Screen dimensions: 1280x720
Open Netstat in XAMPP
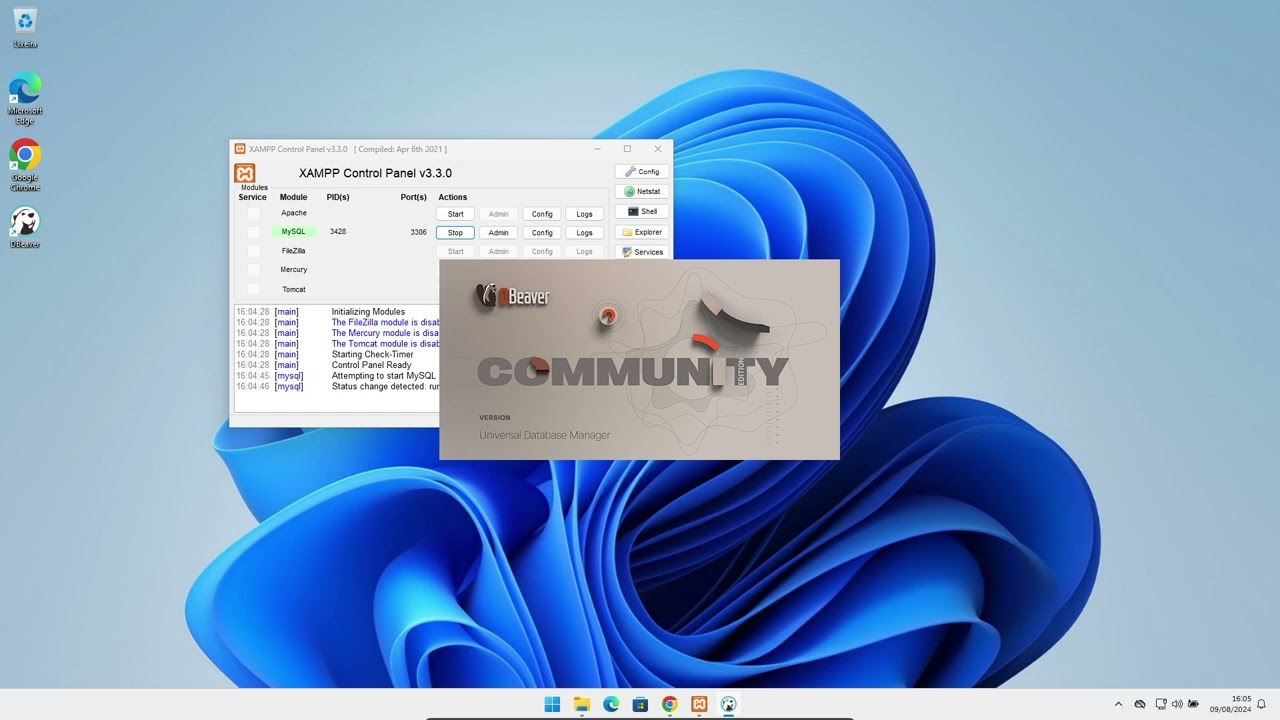(x=642, y=192)
